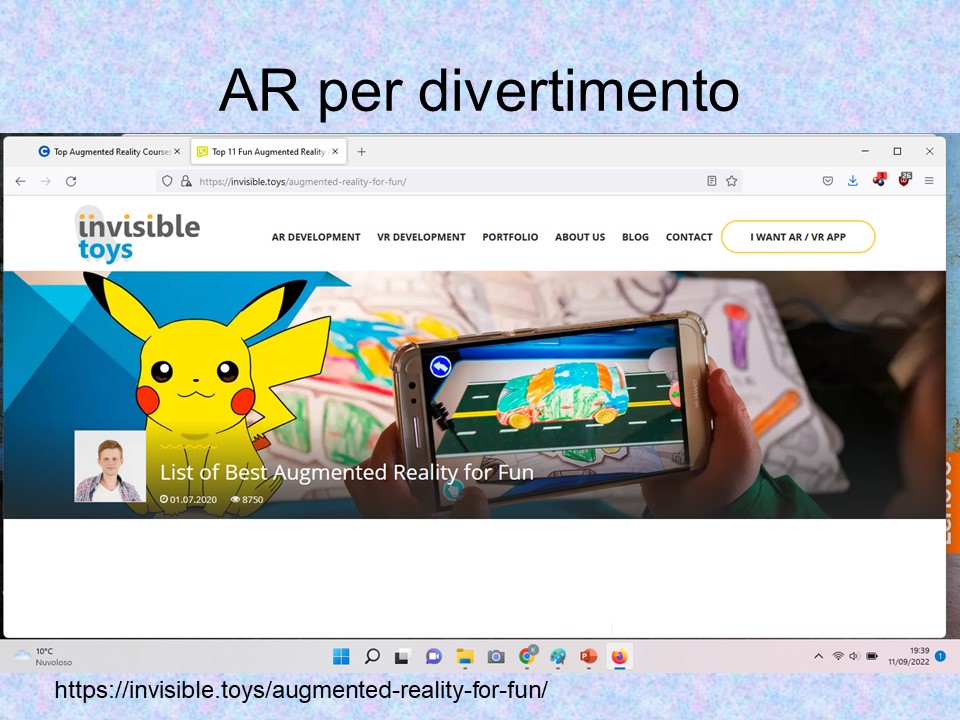Open the CONTACT page
The height and width of the screenshot is (720, 960).
[689, 237]
